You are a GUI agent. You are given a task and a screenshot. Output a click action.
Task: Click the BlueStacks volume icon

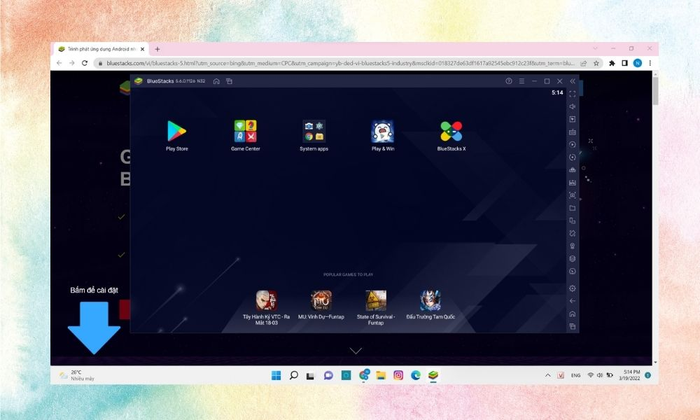572,107
